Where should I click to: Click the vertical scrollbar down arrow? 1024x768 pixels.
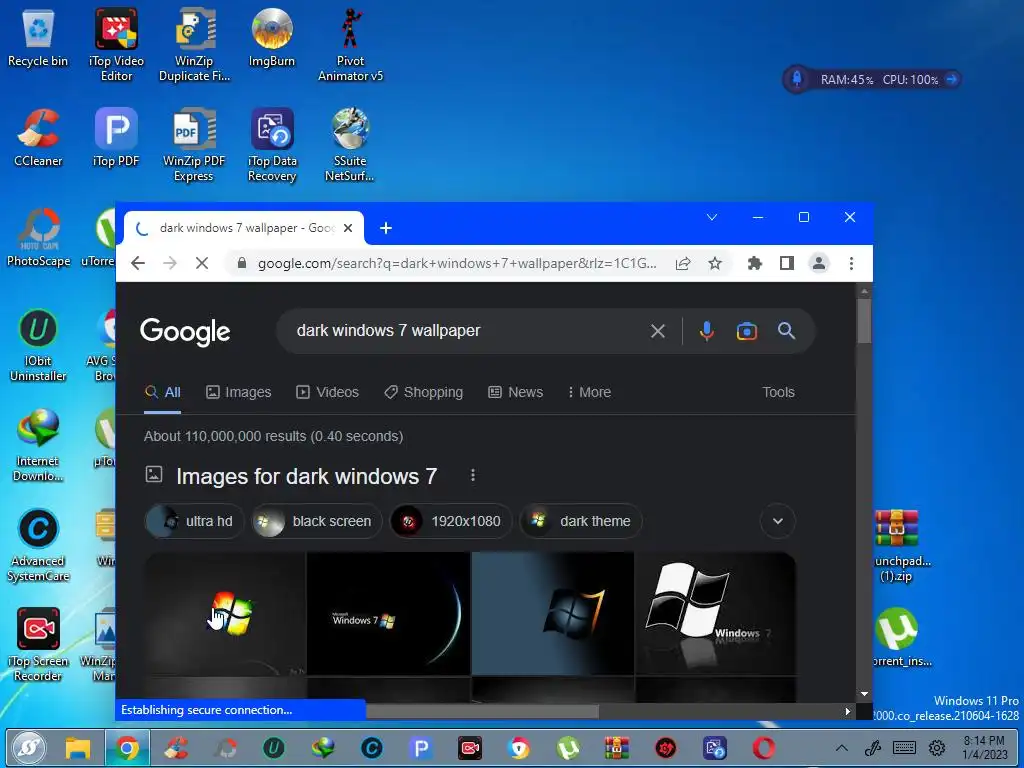point(864,694)
